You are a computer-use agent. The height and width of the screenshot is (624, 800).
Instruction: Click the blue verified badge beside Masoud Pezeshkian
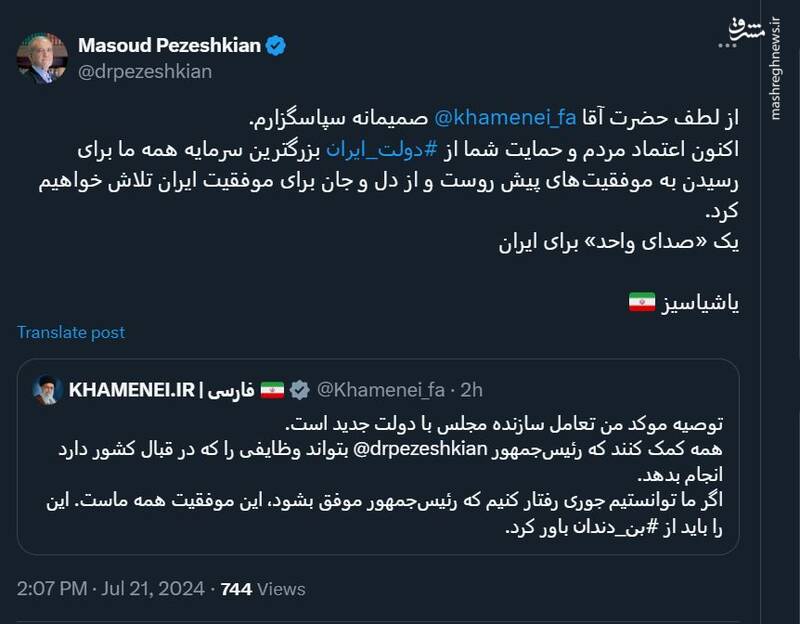coord(276,44)
